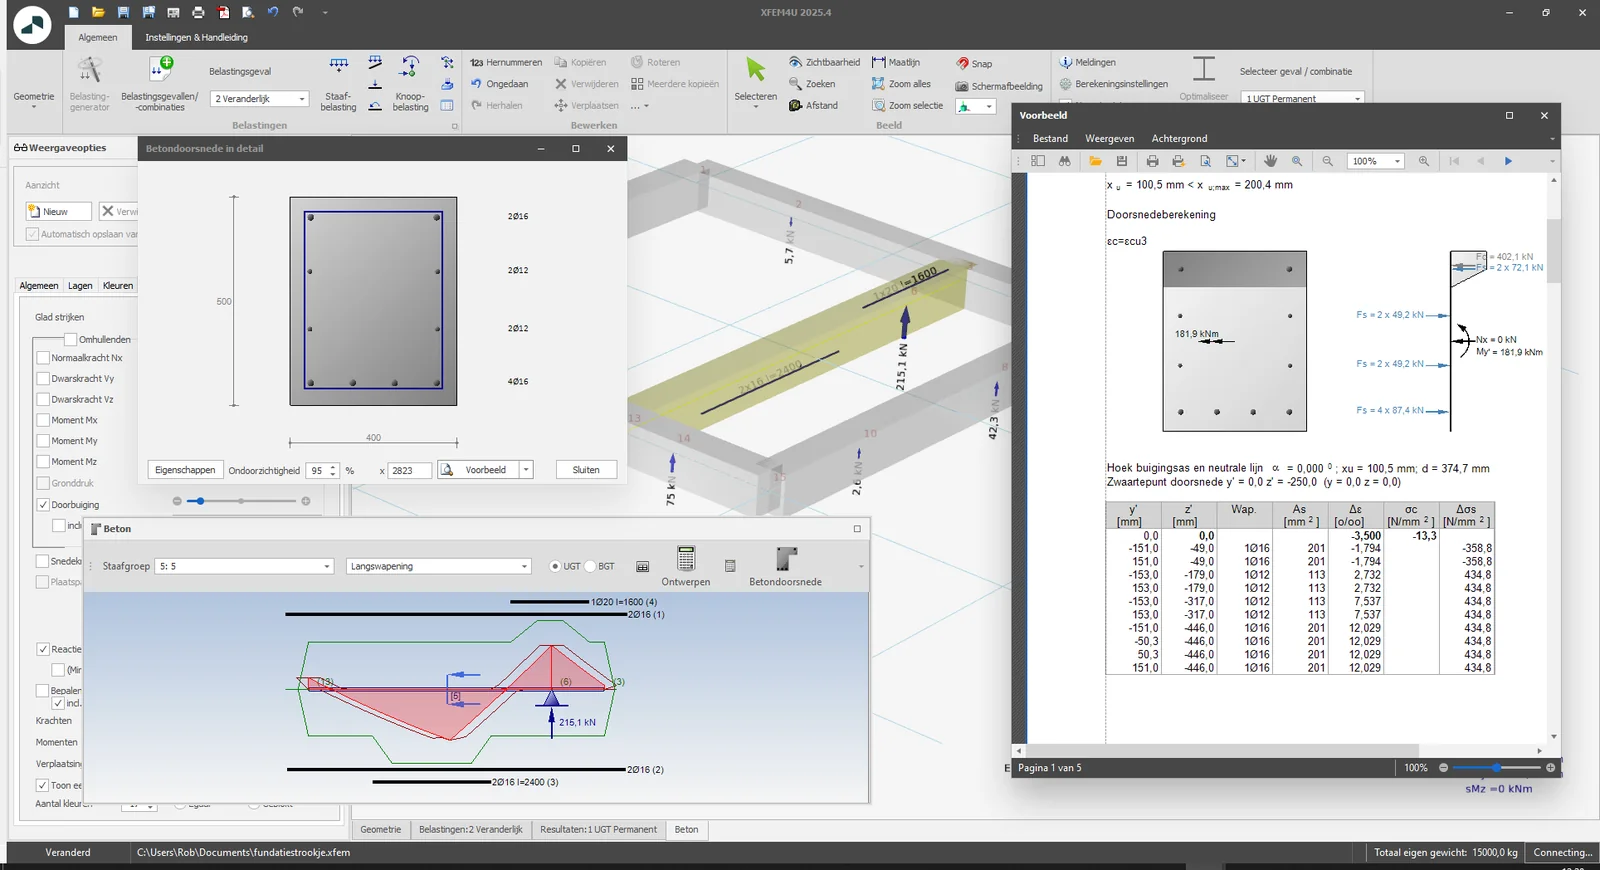Screen dimensions: 1600x870
Task: Select the Knoopbelasting tool
Action: (410, 84)
